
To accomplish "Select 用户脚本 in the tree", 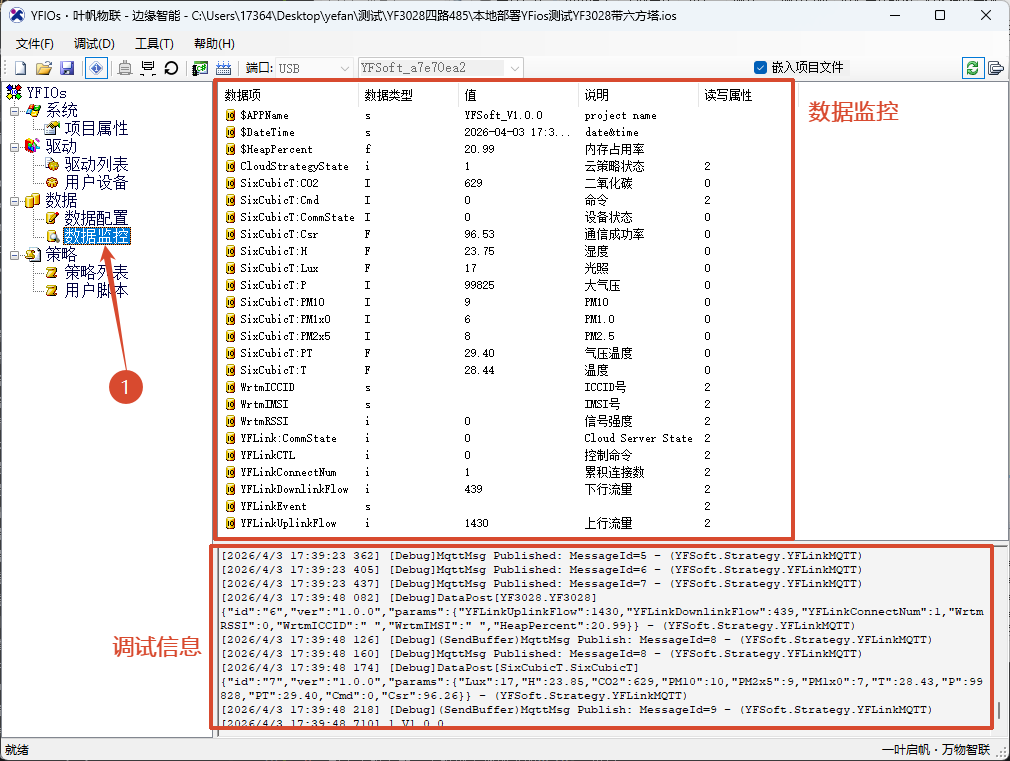I will 96,290.
